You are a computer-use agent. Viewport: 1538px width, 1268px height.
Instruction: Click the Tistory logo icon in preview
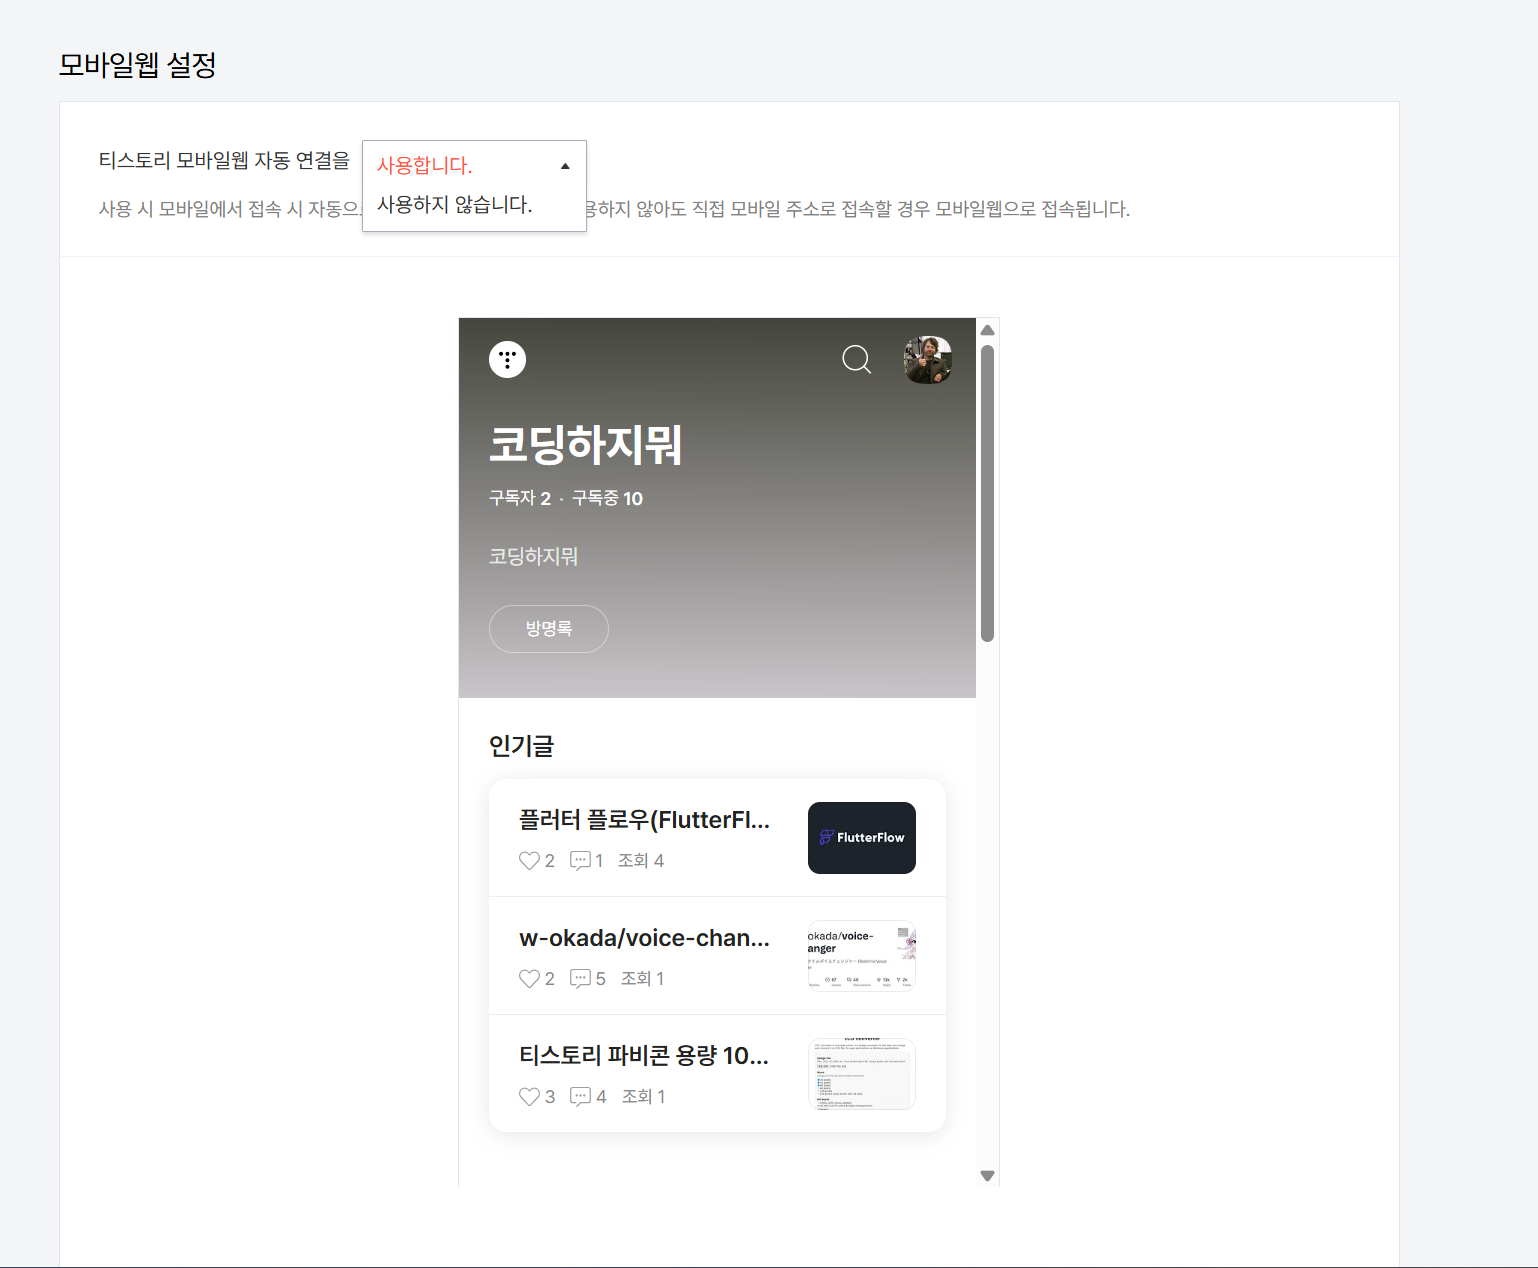click(507, 359)
